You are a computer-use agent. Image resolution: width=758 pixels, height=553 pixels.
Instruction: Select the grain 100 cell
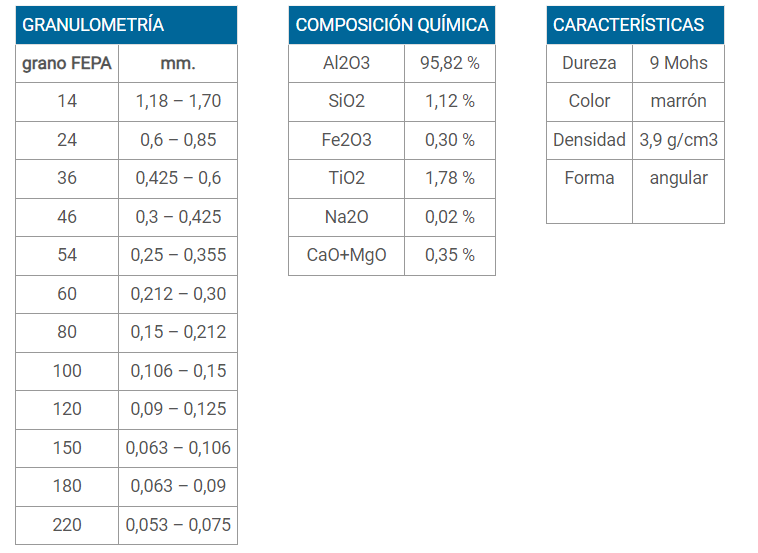click(x=67, y=371)
